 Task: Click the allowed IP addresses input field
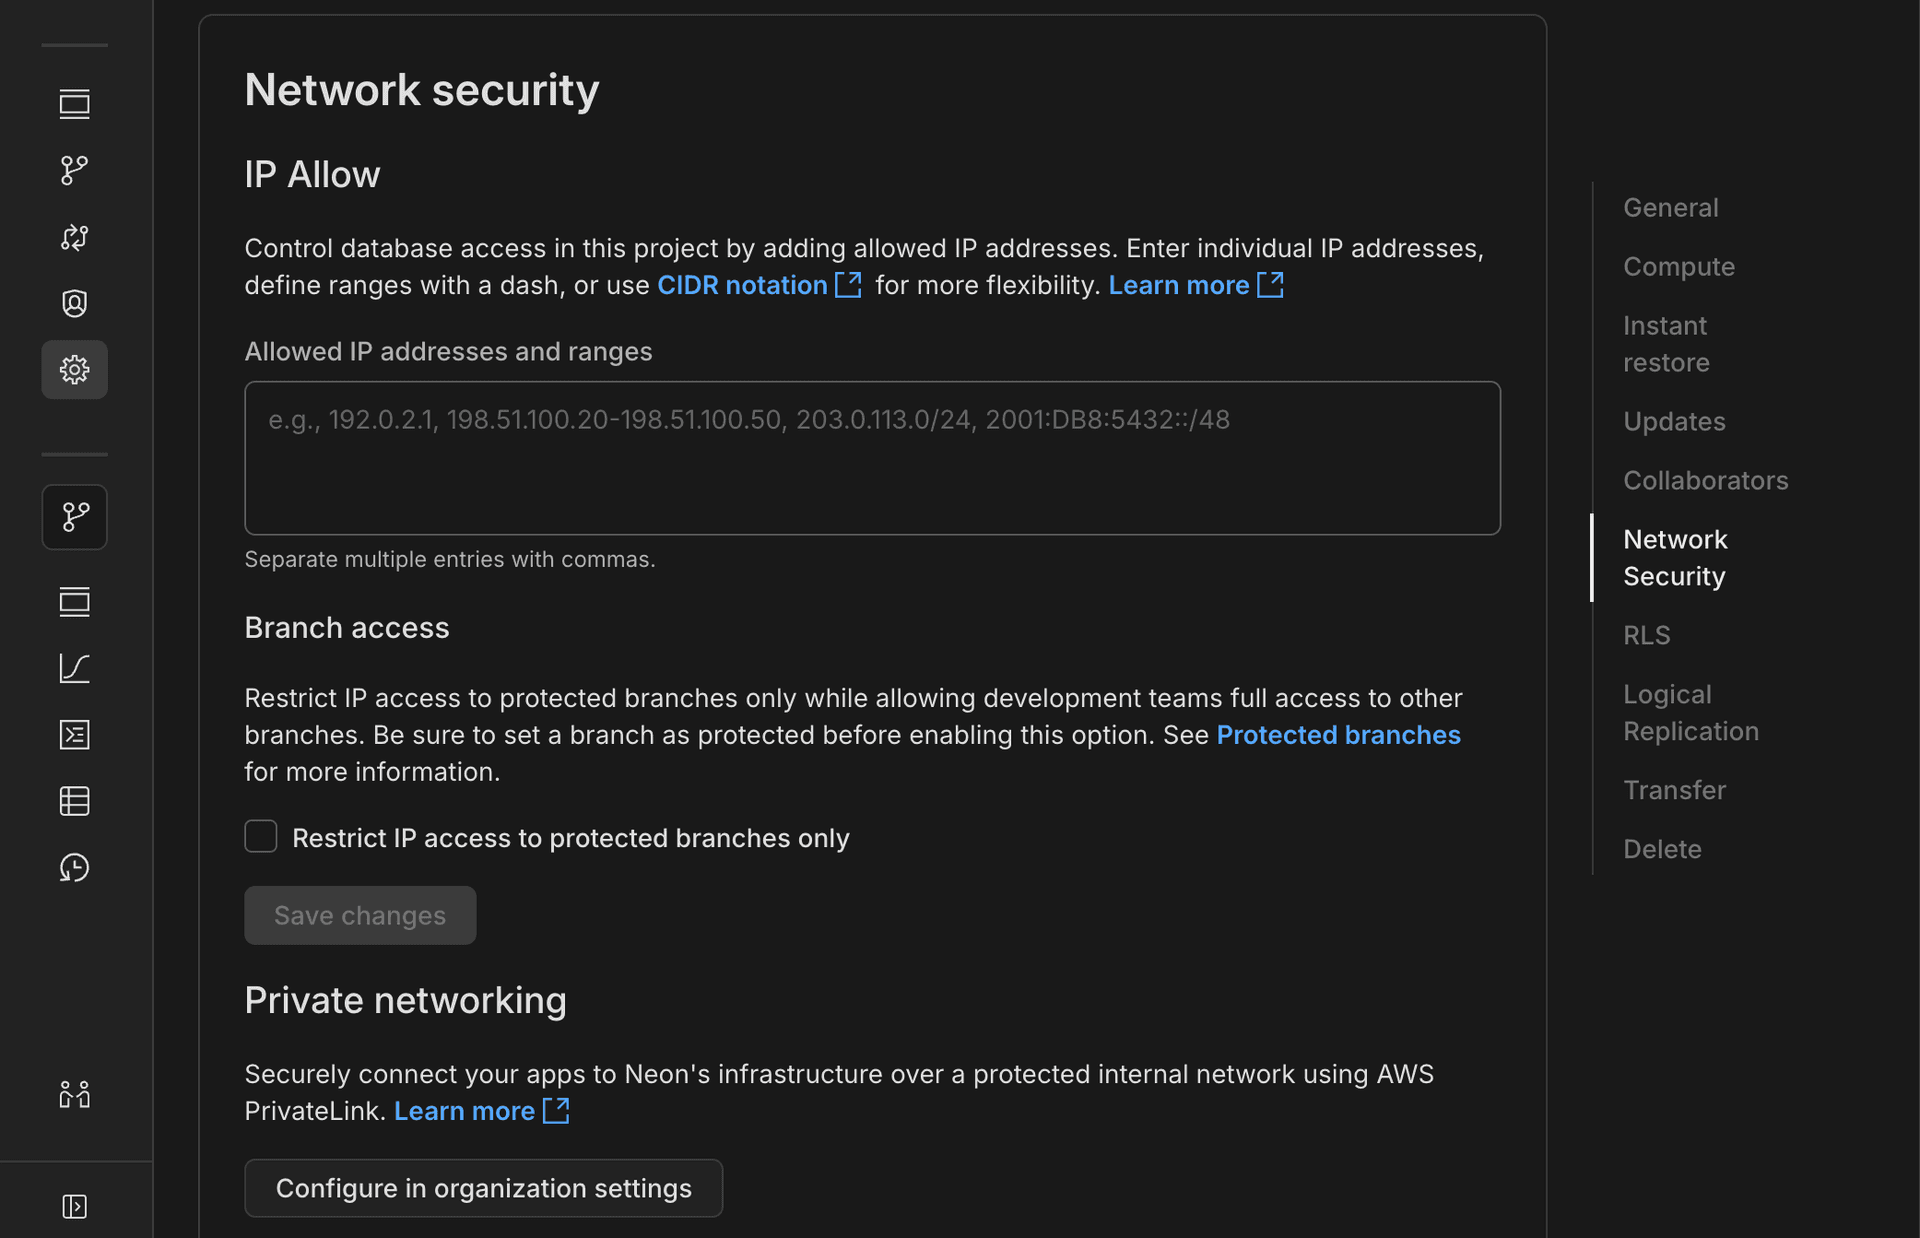(871, 458)
